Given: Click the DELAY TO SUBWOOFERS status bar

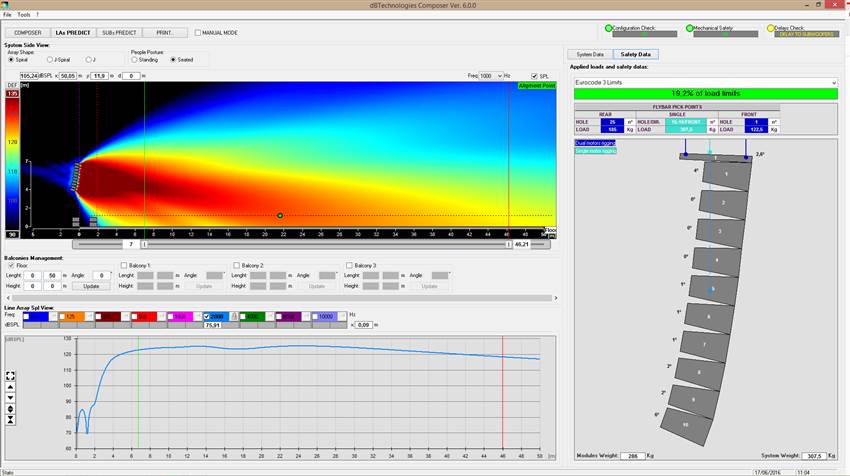Looking at the screenshot, I should pyautogui.click(x=807, y=34).
